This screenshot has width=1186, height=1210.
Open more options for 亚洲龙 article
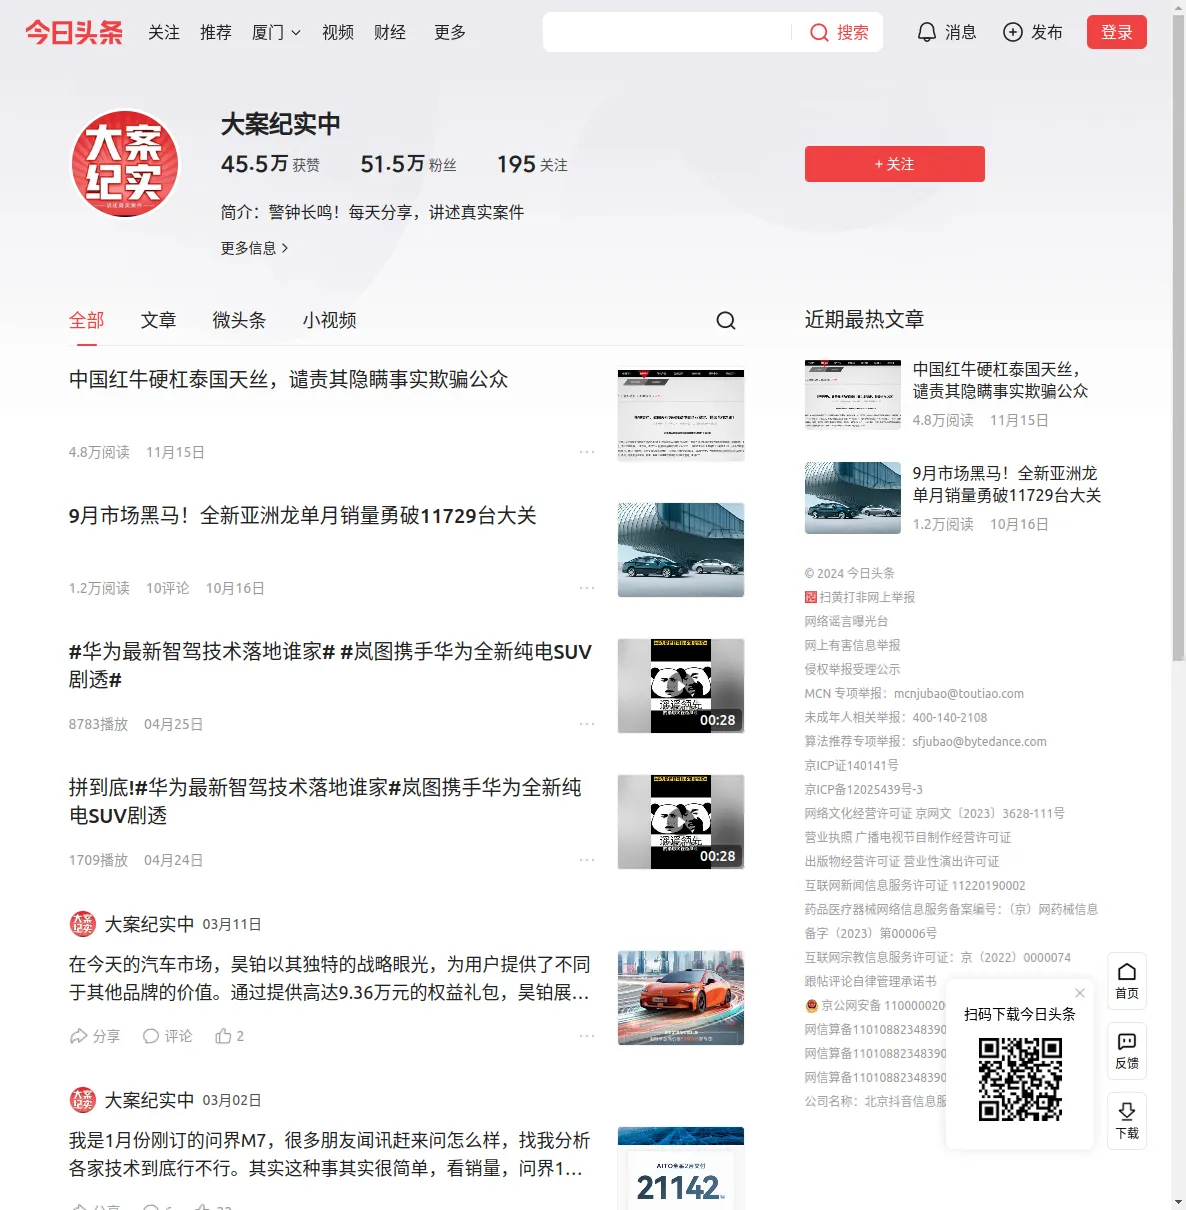(587, 588)
